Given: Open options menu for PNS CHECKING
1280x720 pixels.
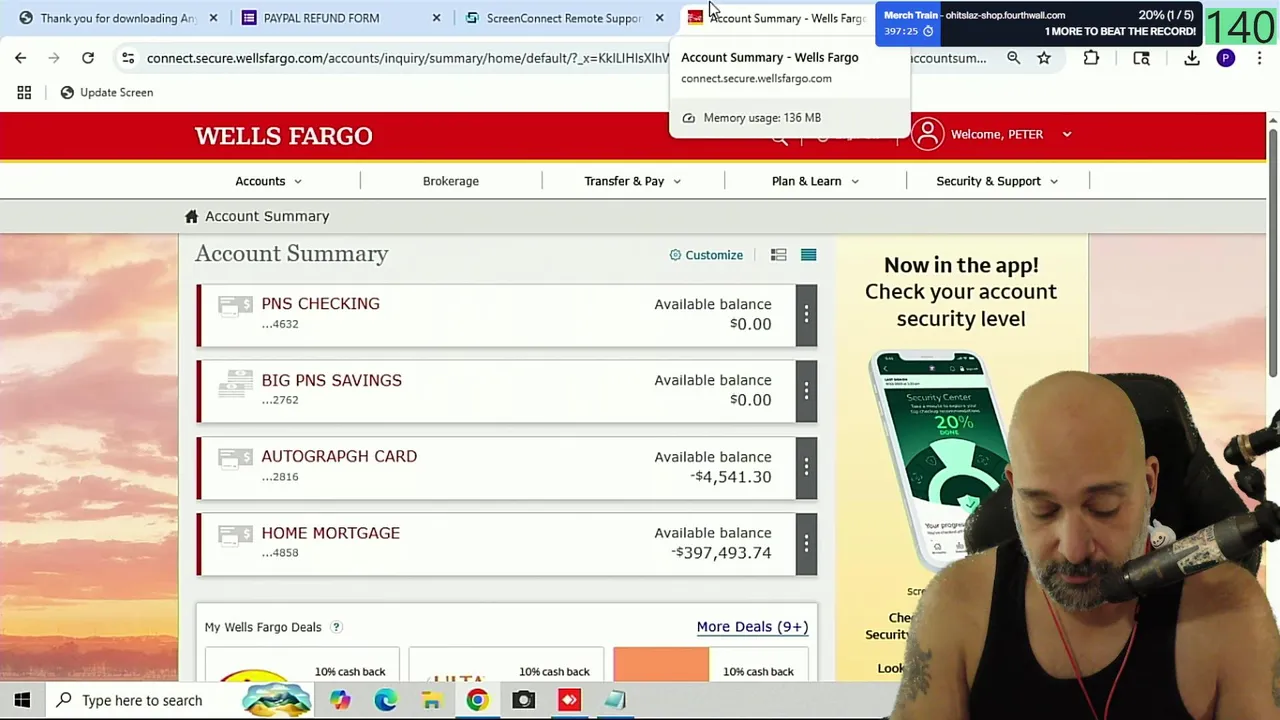Looking at the screenshot, I should pos(806,315).
